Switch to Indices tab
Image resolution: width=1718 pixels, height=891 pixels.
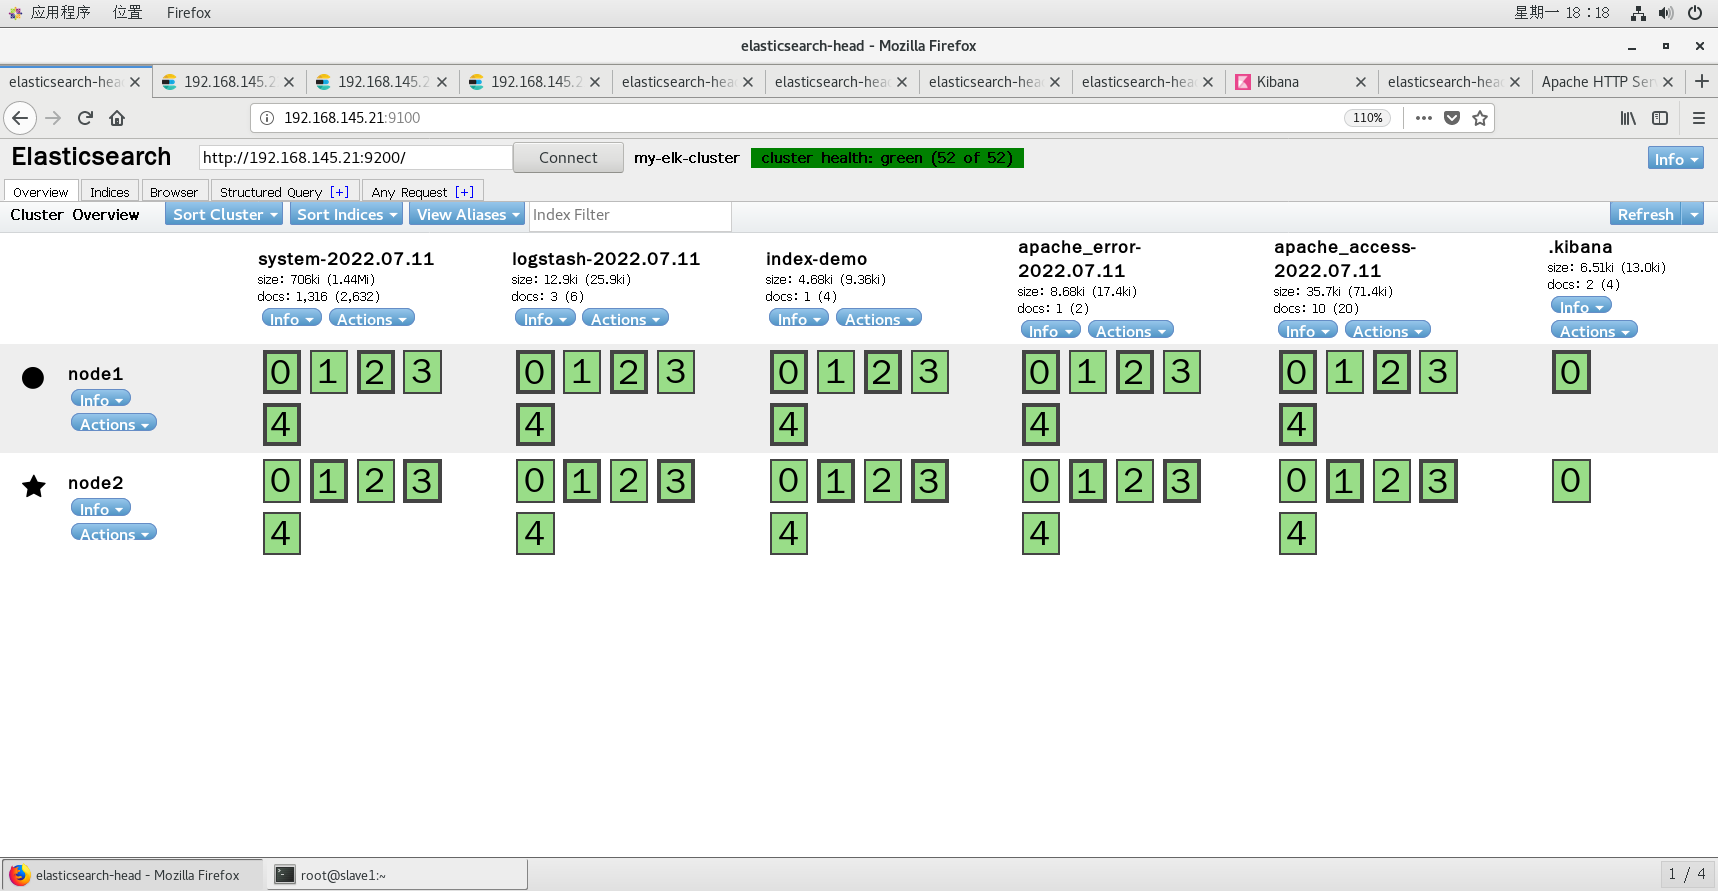pyautogui.click(x=110, y=191)
